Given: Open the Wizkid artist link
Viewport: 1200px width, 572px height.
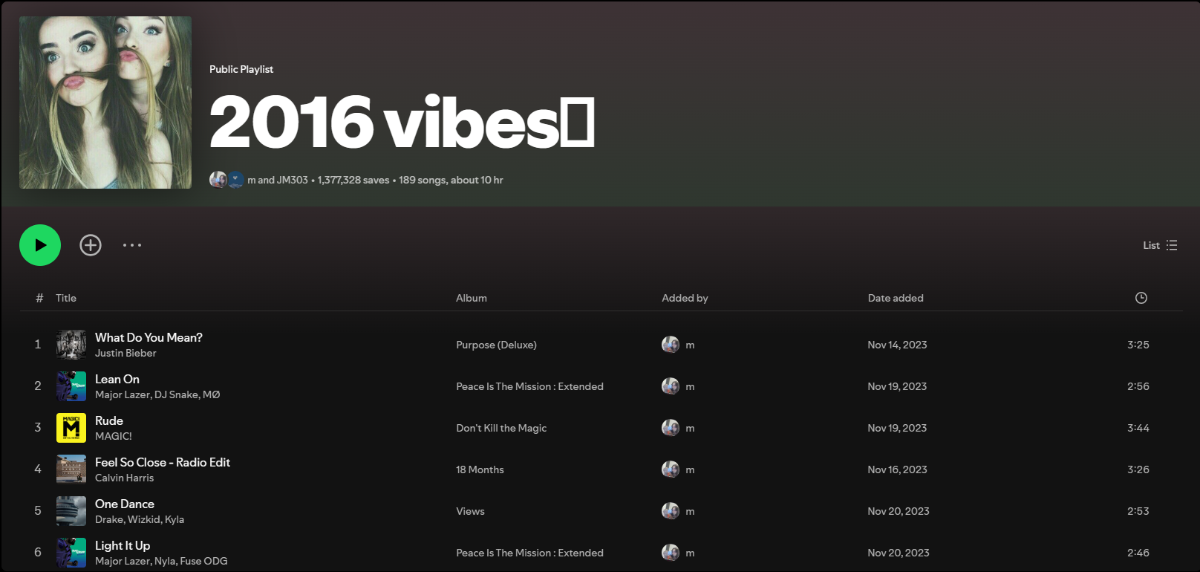Looking at the screenshot, I should coord(144,520).
